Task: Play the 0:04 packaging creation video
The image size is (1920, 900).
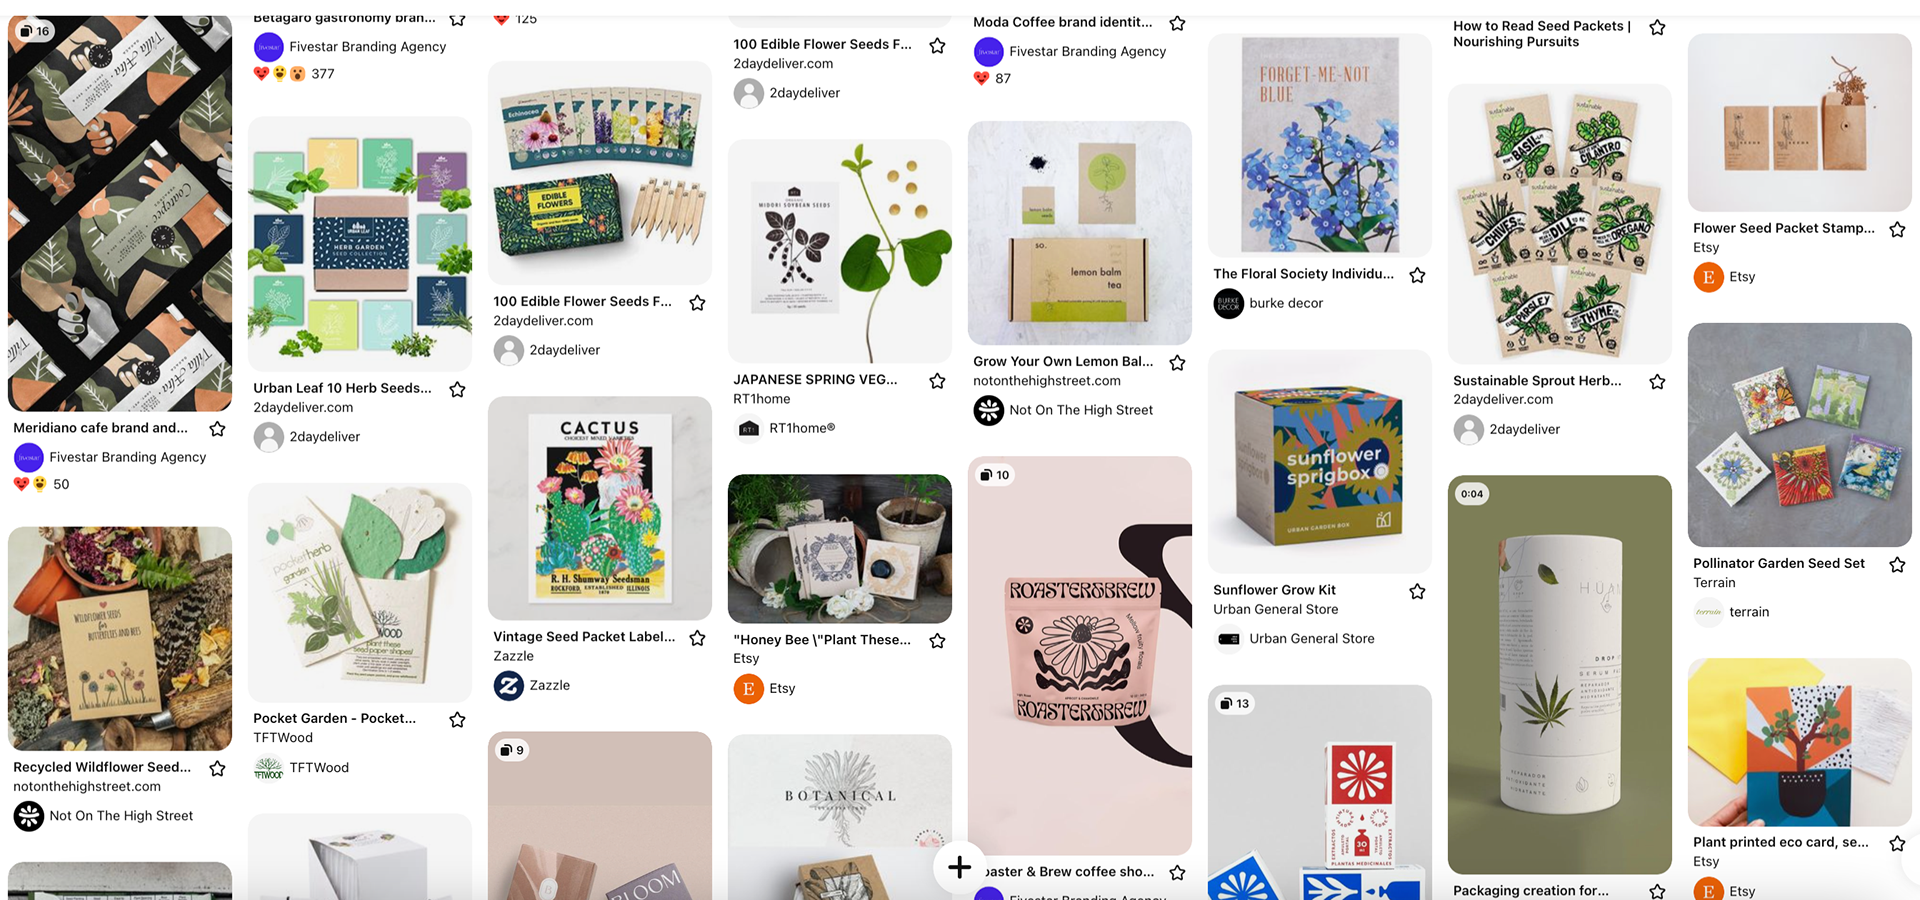Action: [x=1560, y=675]
